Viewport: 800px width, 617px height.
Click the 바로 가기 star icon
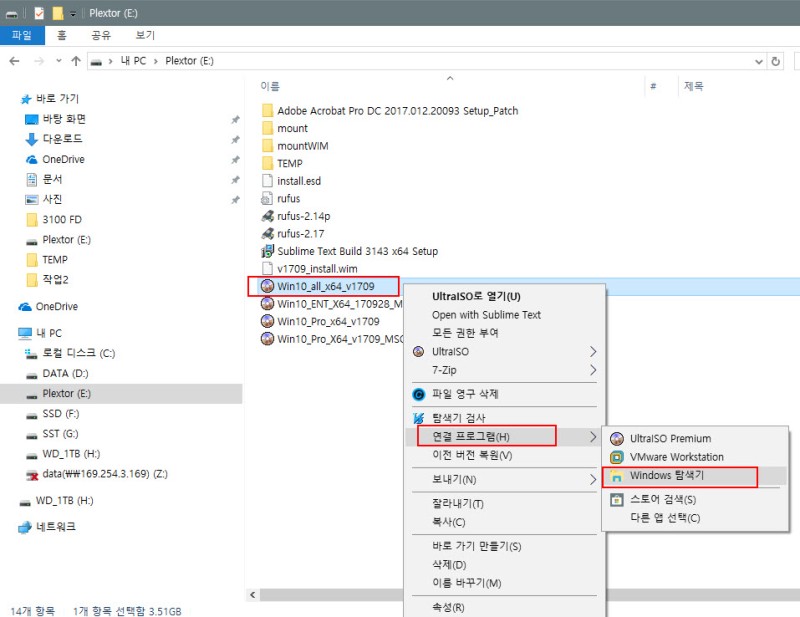pyautogui.click(x=26, y=99)
